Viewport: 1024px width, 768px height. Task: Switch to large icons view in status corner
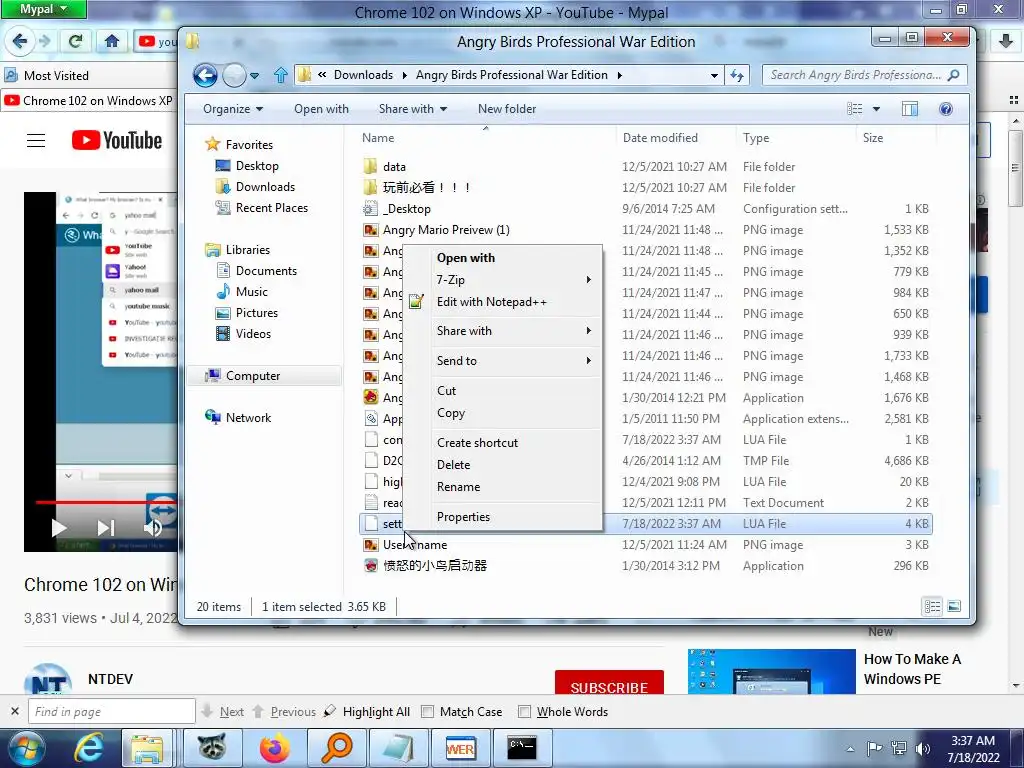(954, 607)
